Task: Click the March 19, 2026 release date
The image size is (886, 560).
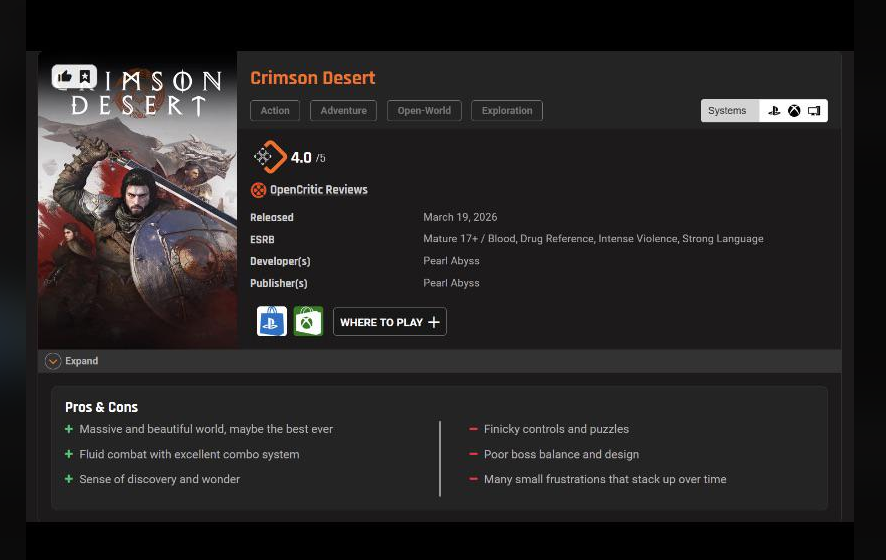Action: [x=460, y=217]
